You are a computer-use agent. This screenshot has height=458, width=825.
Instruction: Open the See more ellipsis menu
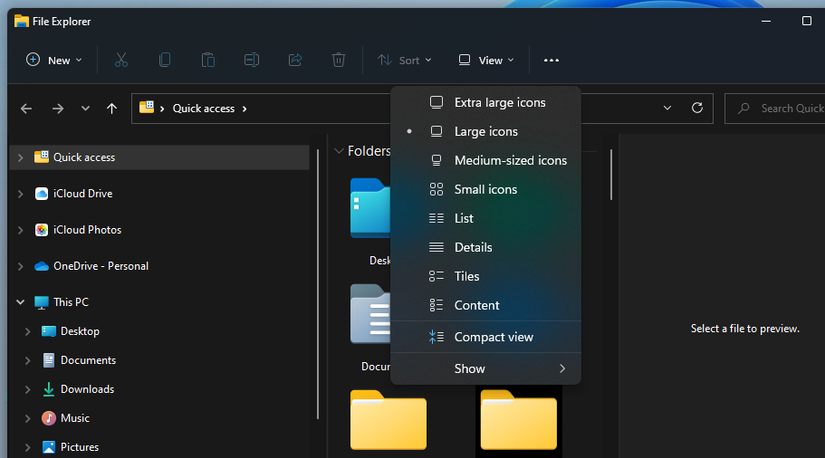click(x=551, y=60)
